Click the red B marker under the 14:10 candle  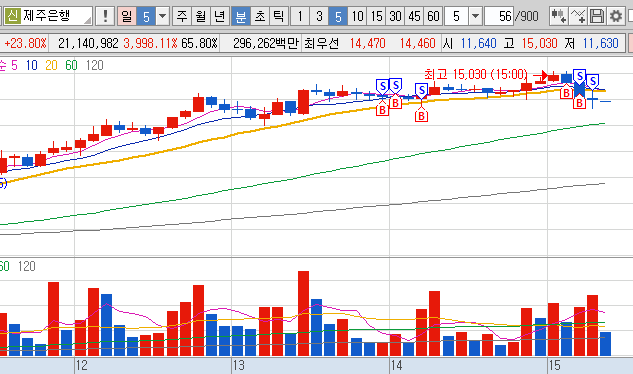(x=421, y=116)
